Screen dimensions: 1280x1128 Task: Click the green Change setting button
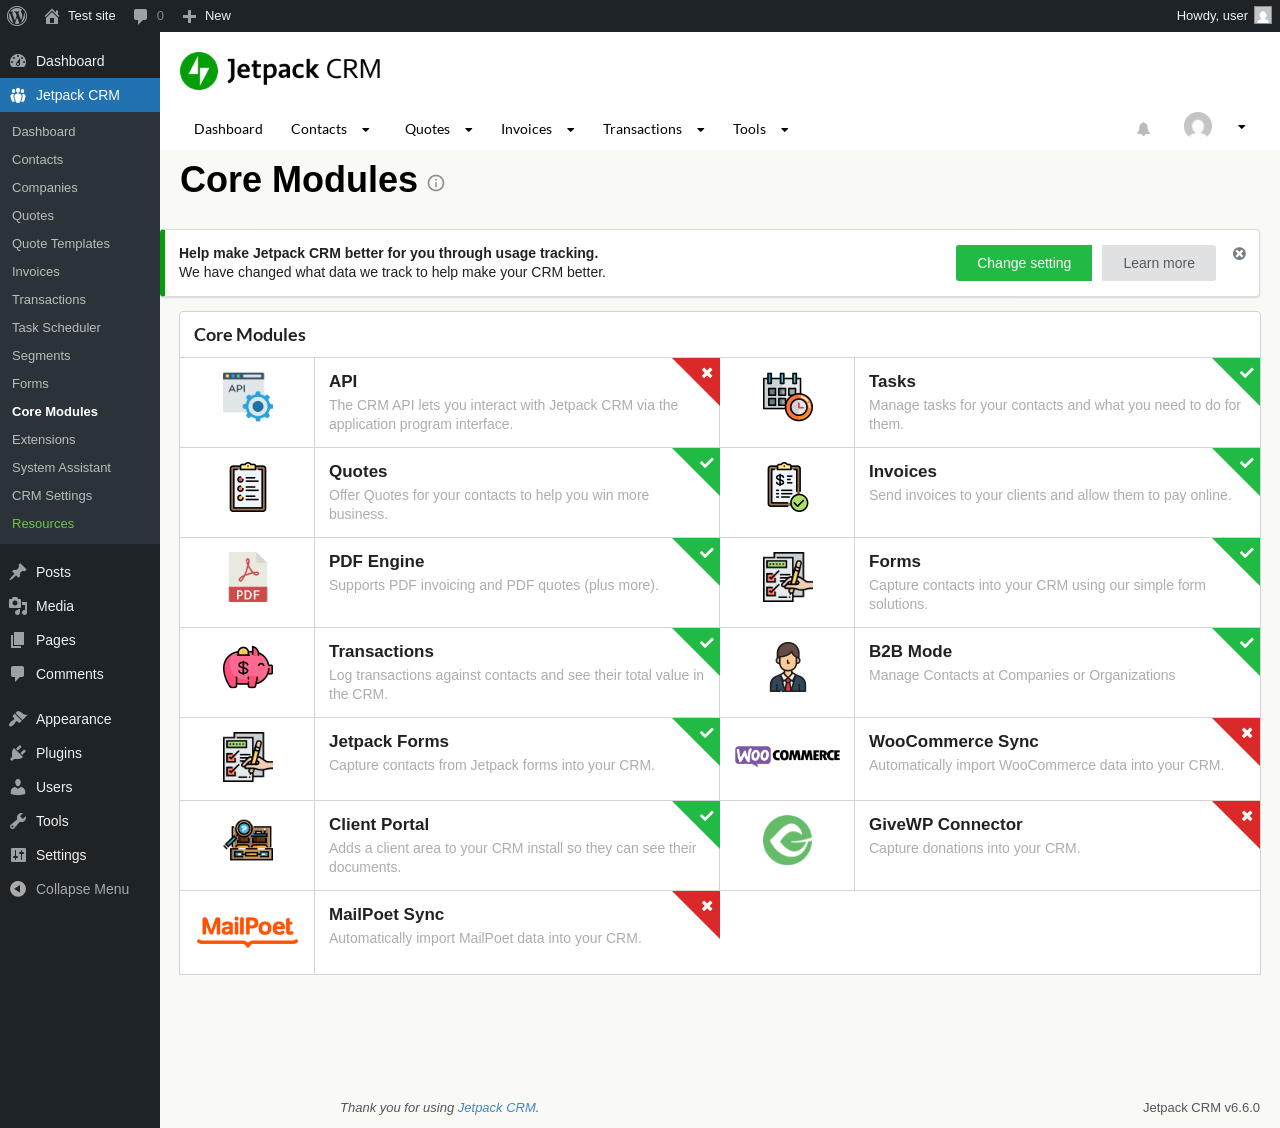pos(1024,263)
